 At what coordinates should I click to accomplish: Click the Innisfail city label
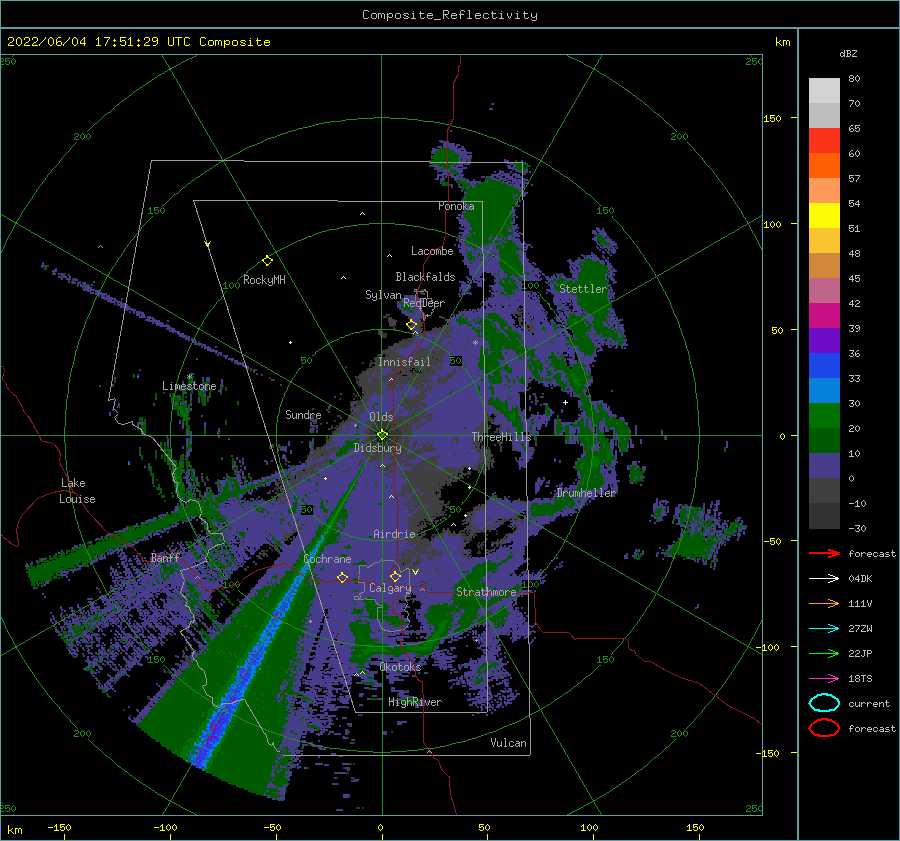[x=404, y=362]
